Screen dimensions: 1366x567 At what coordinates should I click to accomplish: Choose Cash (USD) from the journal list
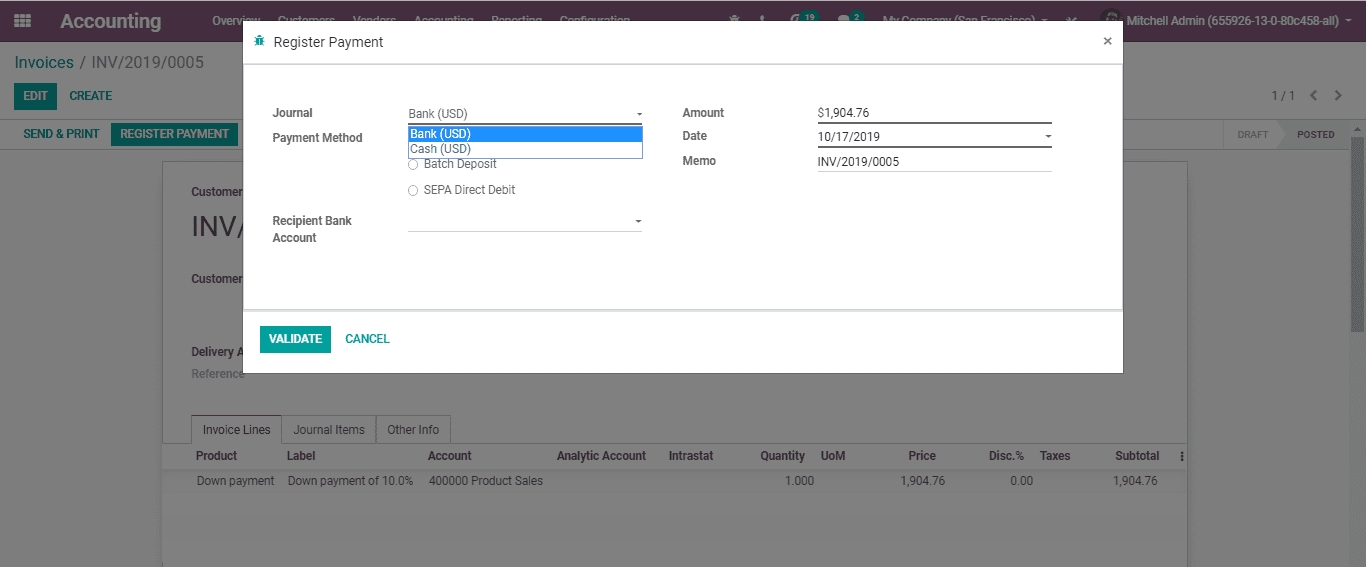(x=440, y=149)
